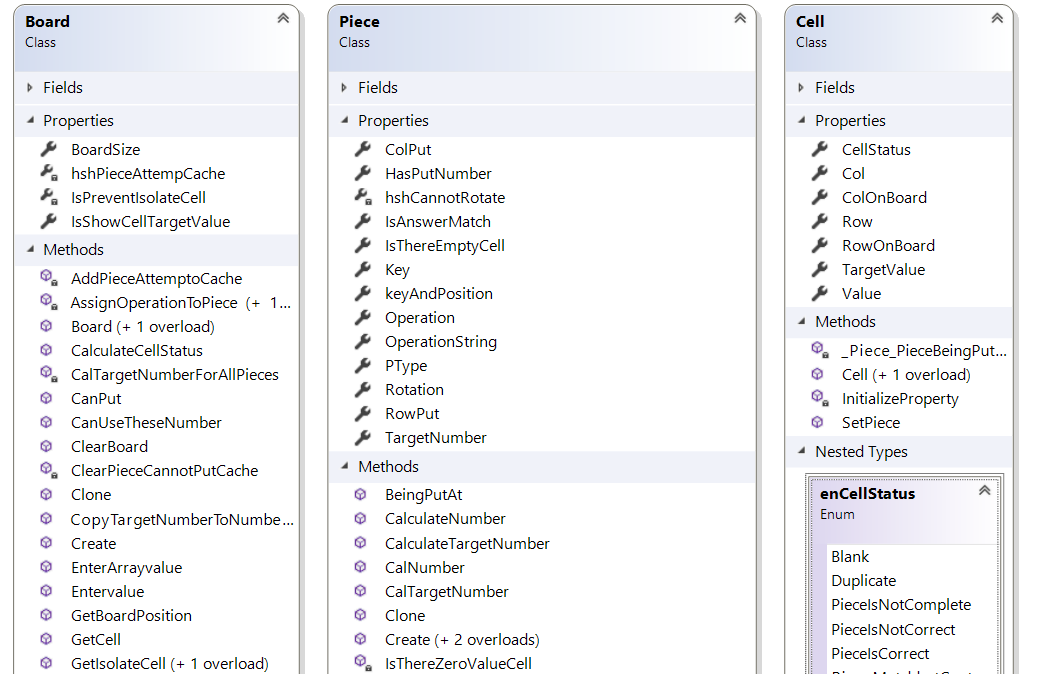1038x674 pixels.
Task: Click the AddPieceAttemptoCache method icon
Action: pyautogui.click(x=48, y=278)
